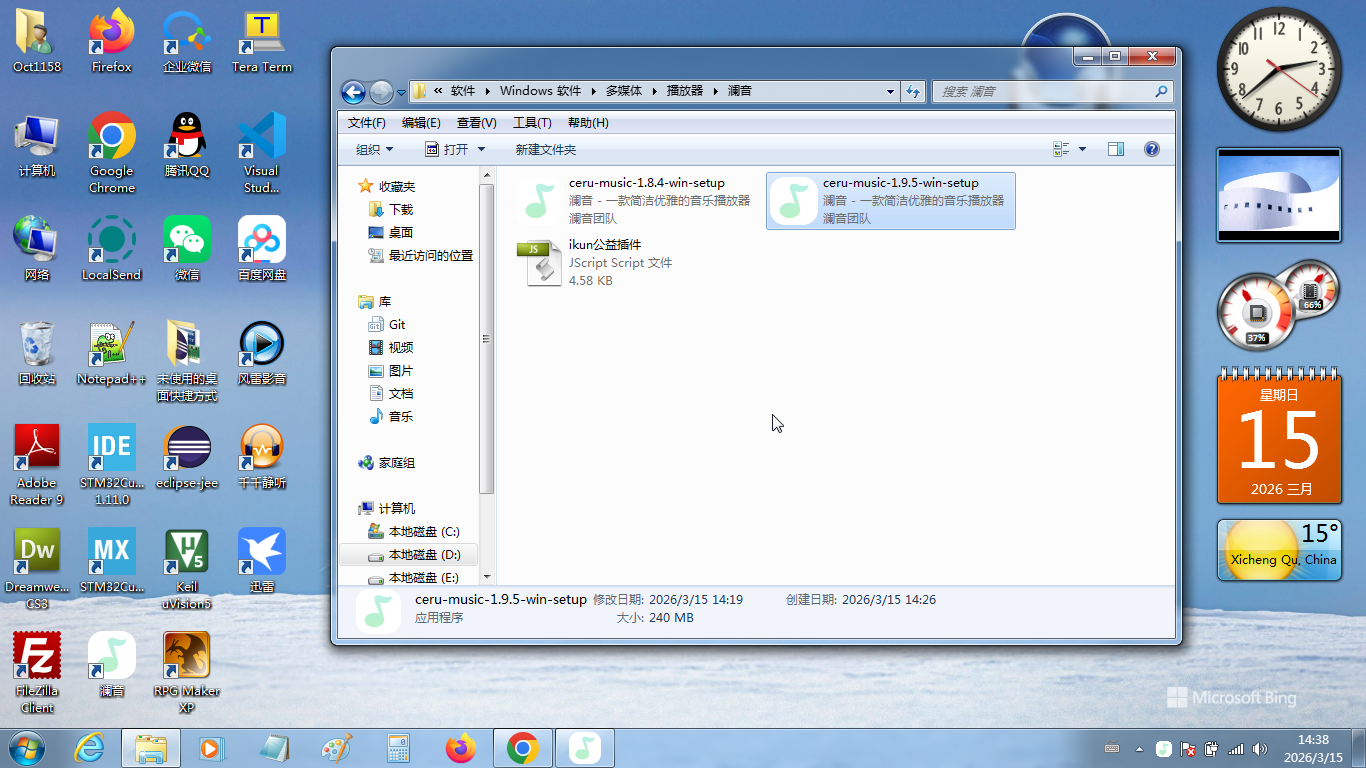Screen dimensions: 1366x768
Task: Expand the change view options arrow
Action: click(1082, 149)
